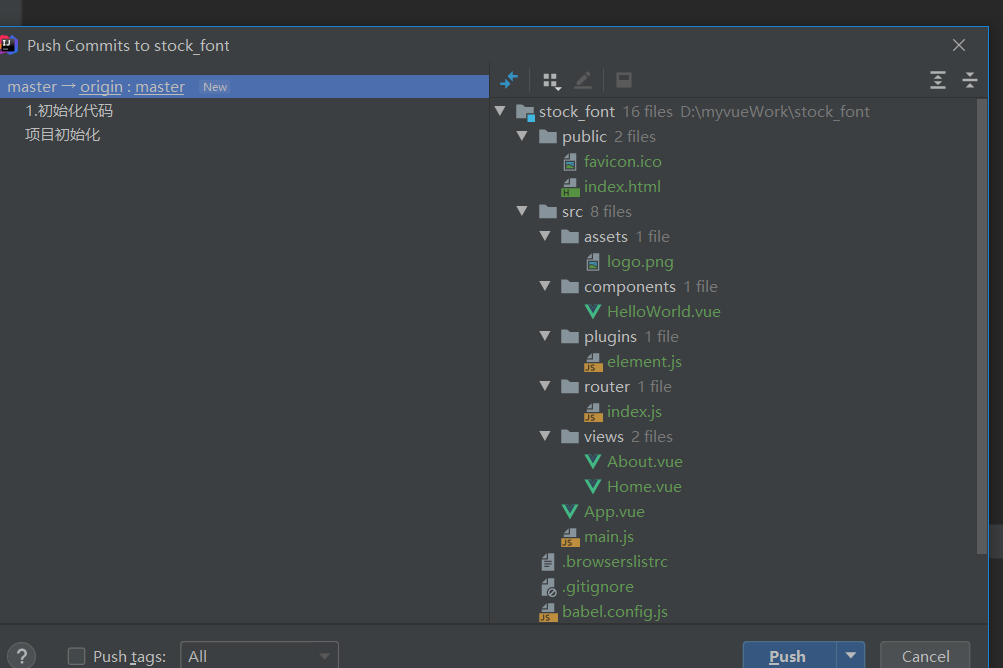Collapse the router folder node
The image size is (1003, 668).
545,385
